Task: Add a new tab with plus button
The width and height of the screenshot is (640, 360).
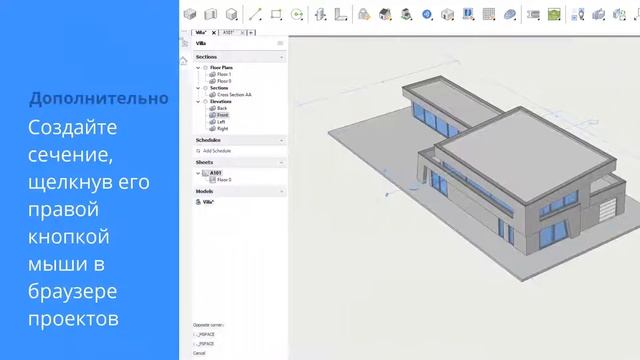Action: pyautogui.click(x=251, y=33)
